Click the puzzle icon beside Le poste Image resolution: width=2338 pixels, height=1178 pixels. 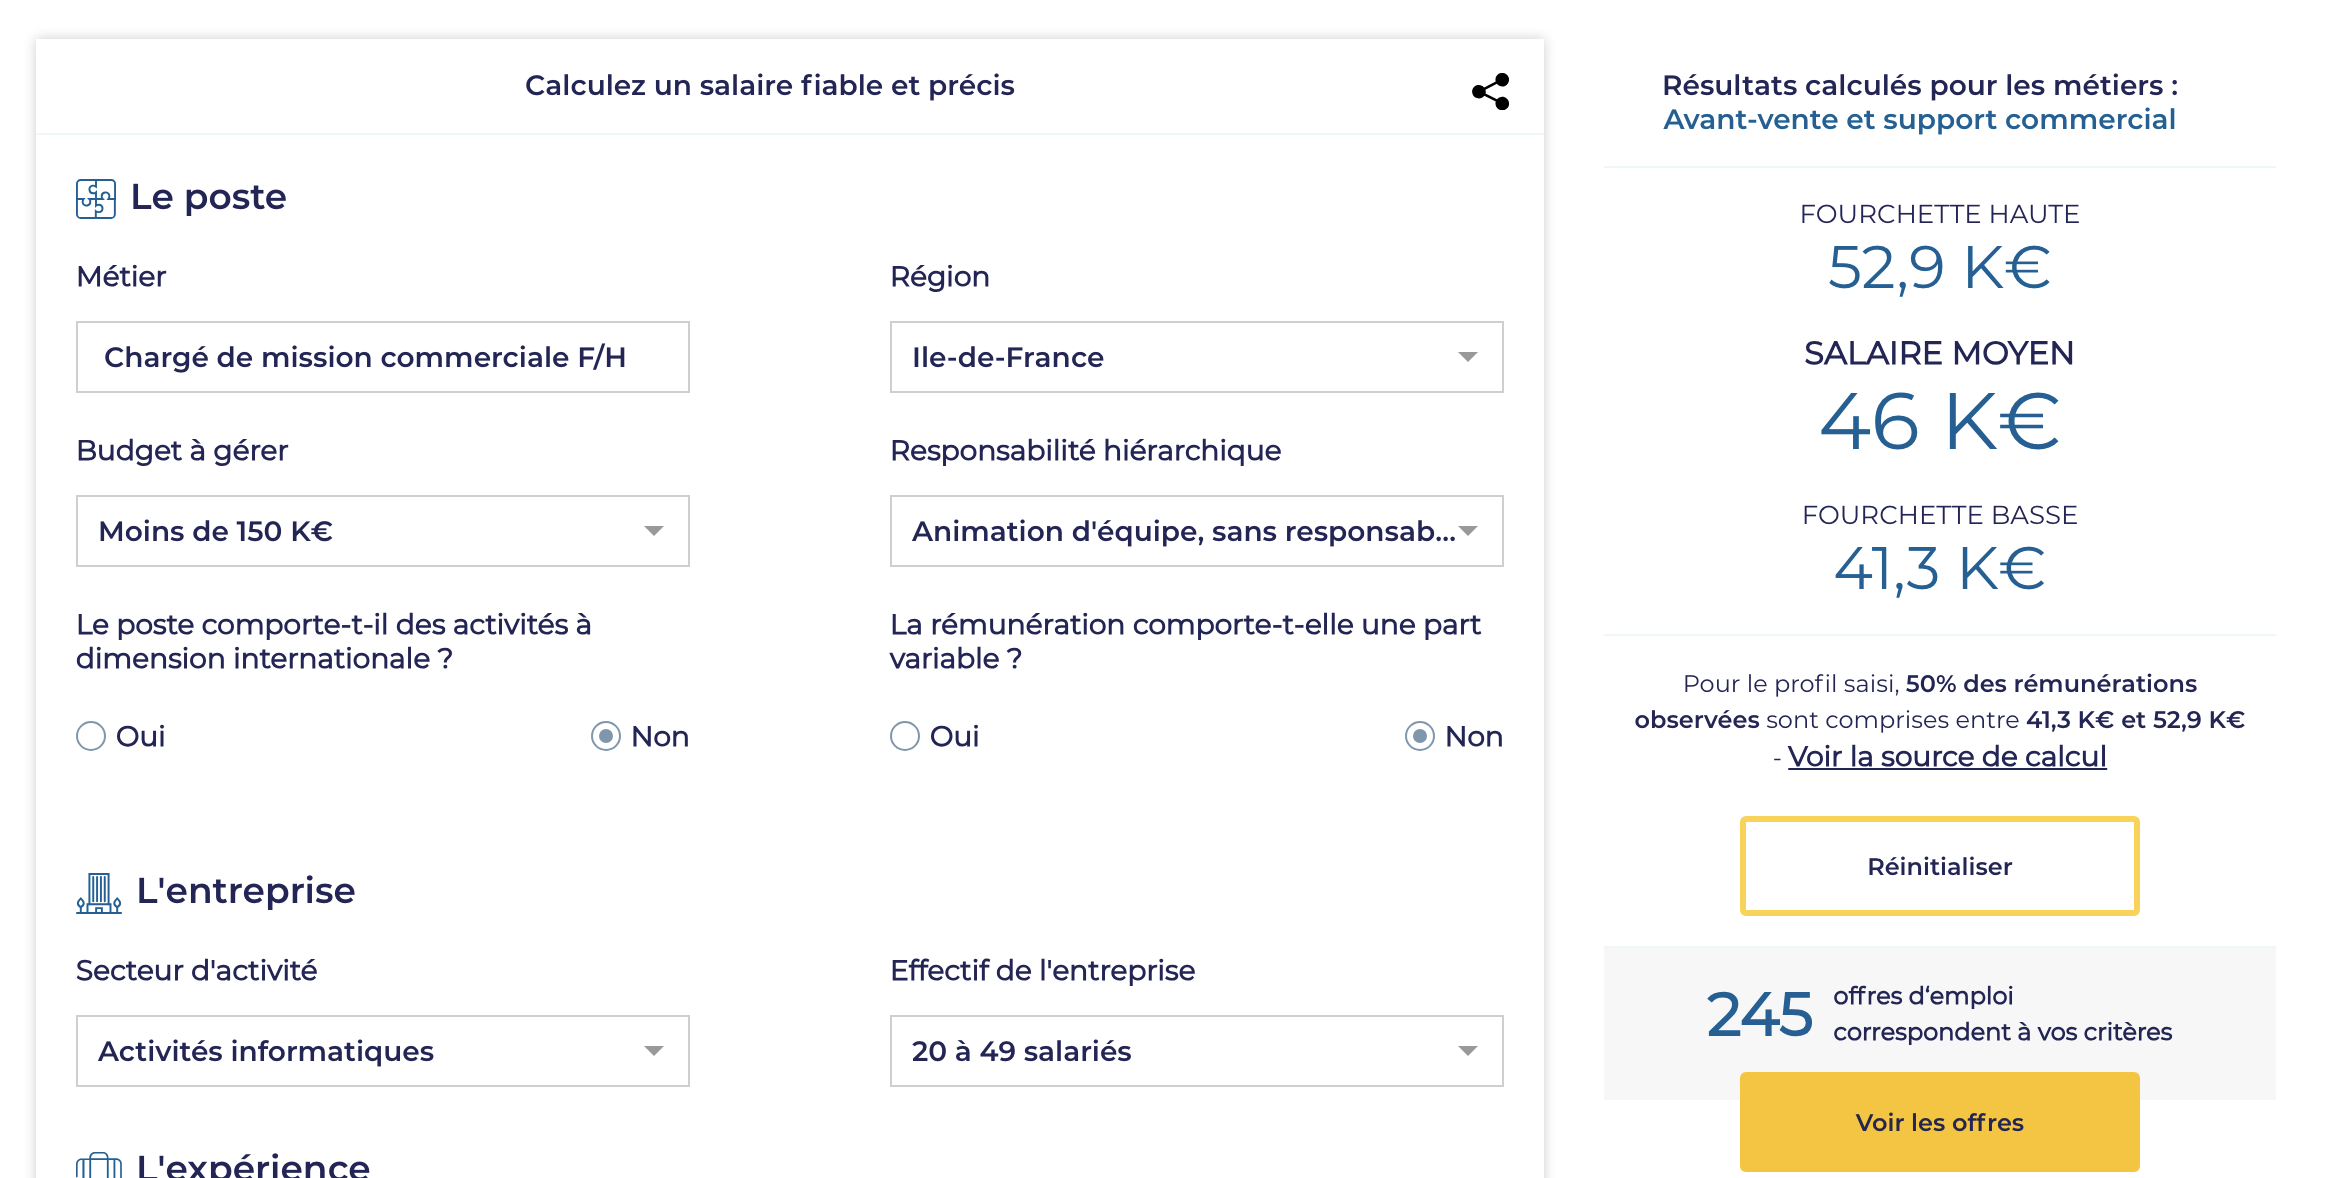tap(96, 198)
